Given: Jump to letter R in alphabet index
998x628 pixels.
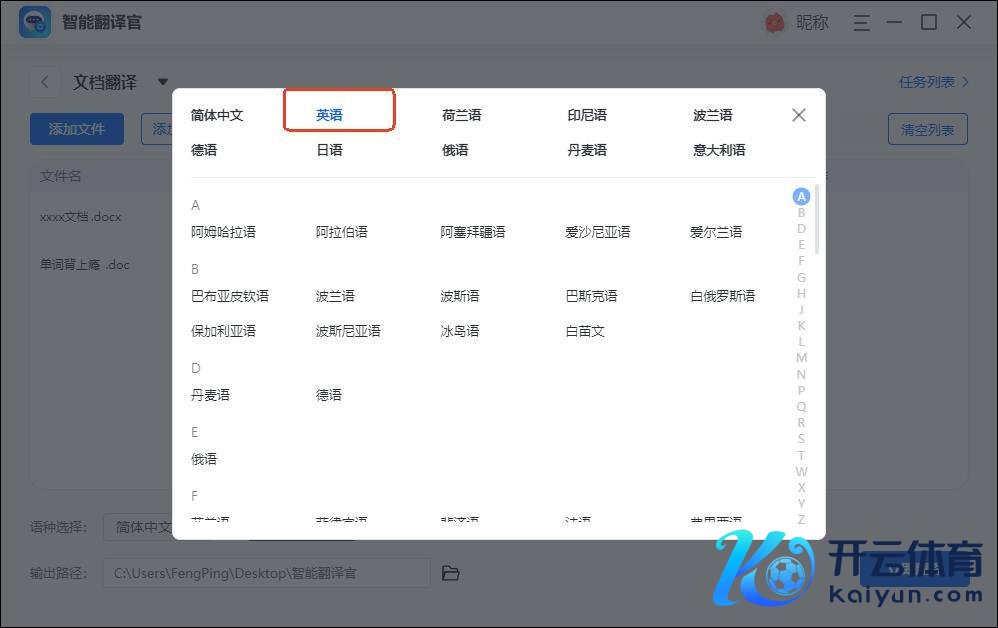Looking at the screenshot, I should pyautogui.click(x=801, y=423).
